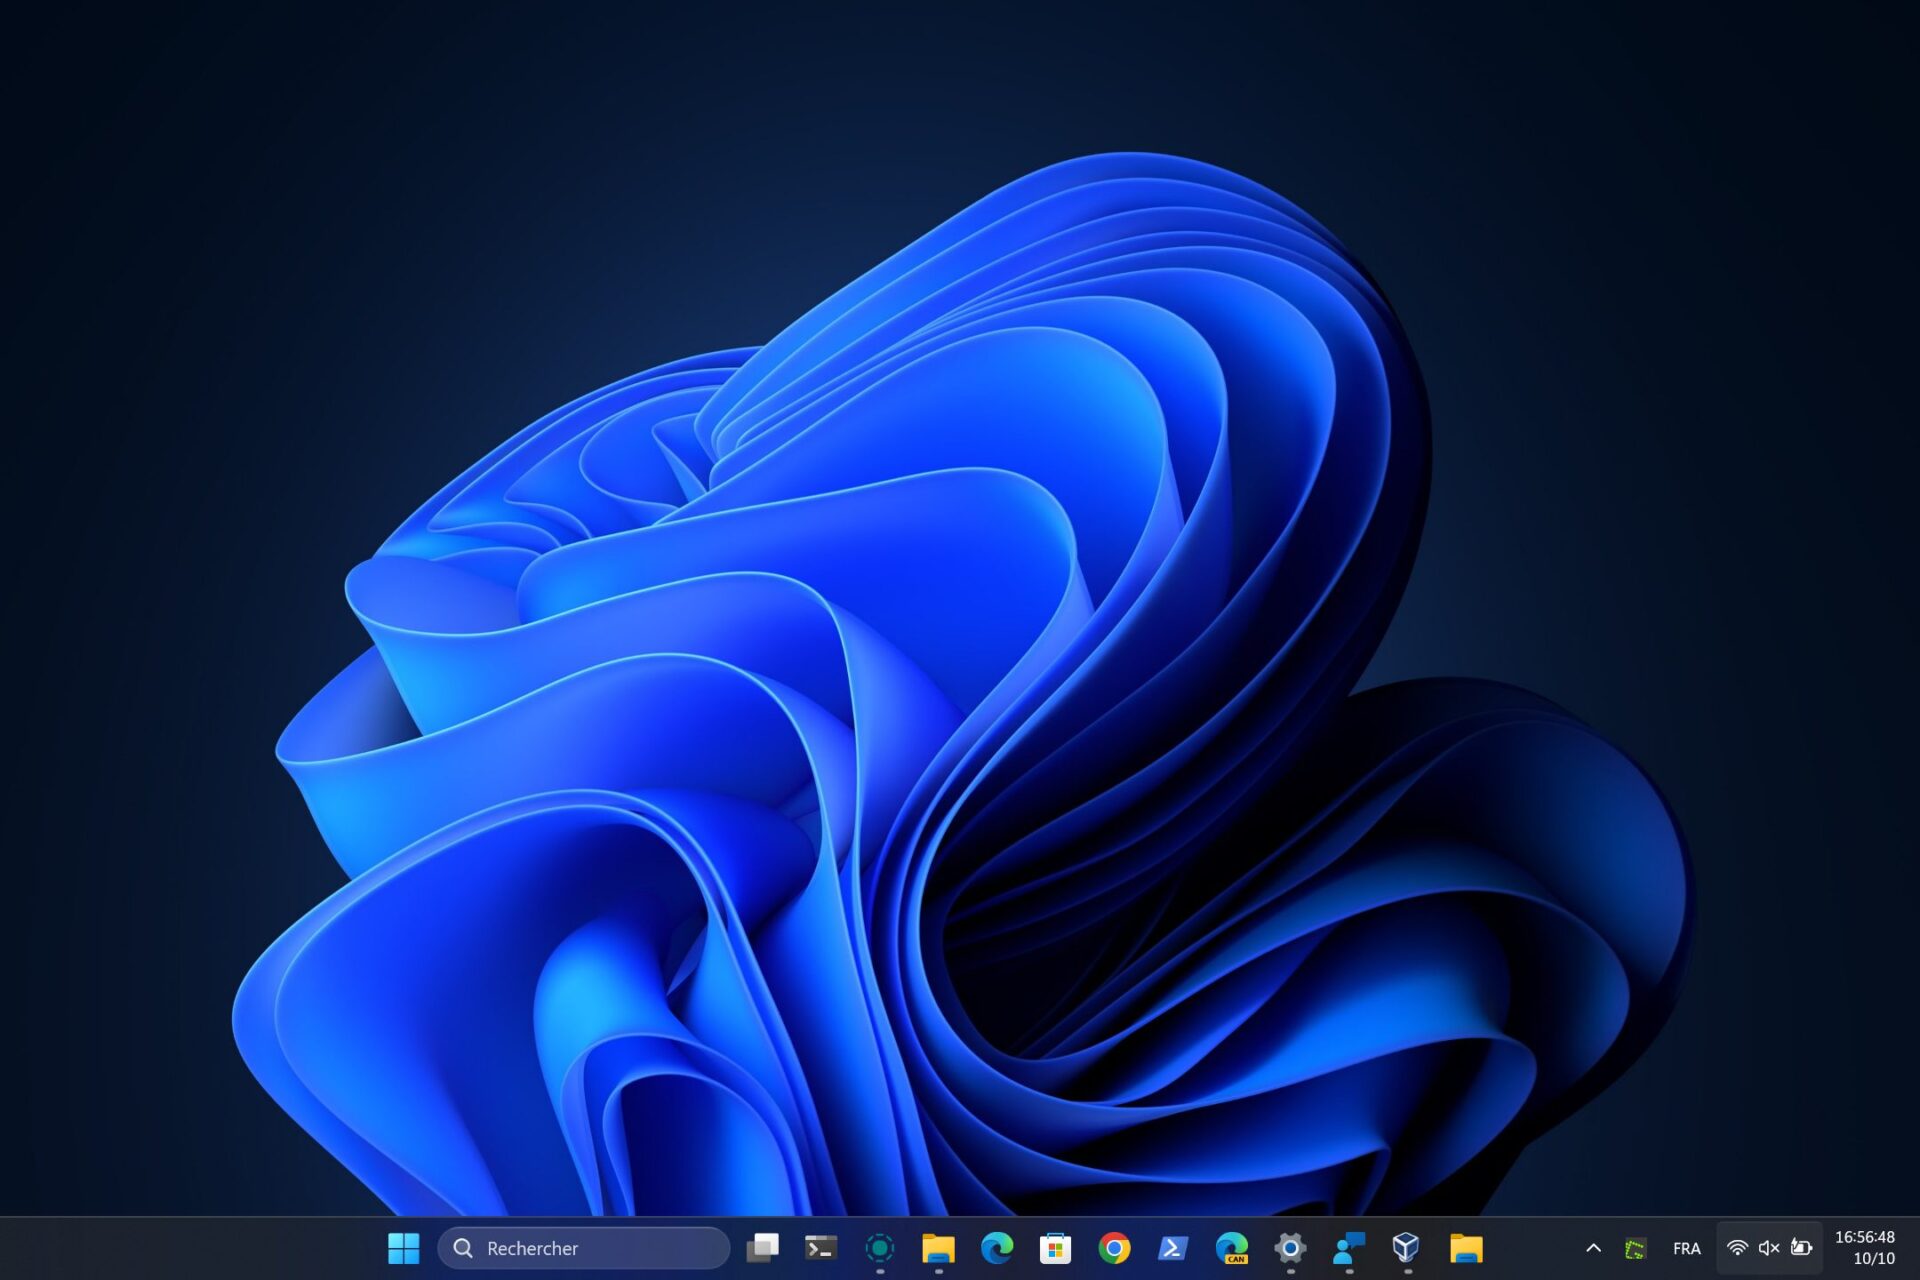The width and height of the screenshot is (1920, 1280).
Task: Switch the FRA input language indicator
Action: (1687, 1248)
